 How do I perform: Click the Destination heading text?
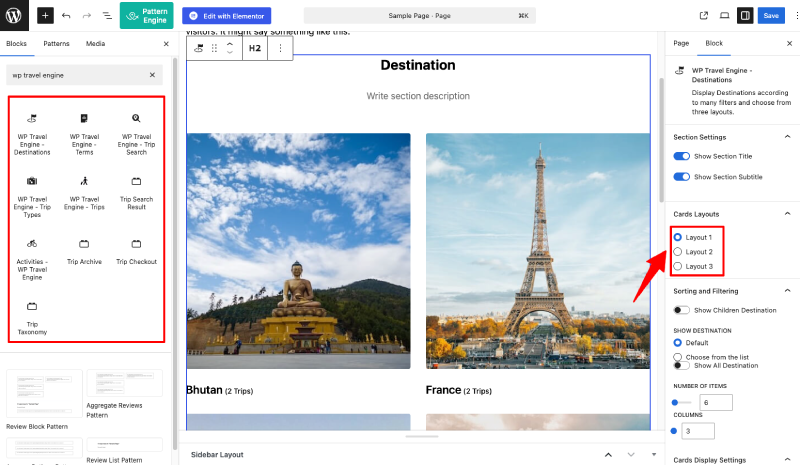pos(418,65)
